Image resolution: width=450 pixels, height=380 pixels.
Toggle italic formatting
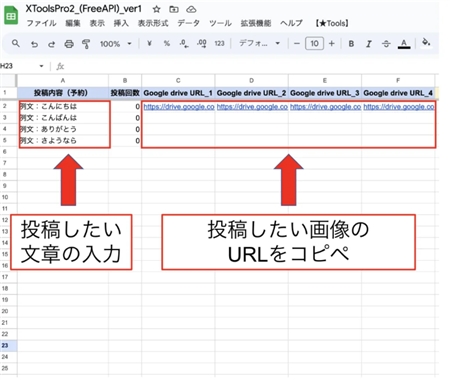pos(369,44)
